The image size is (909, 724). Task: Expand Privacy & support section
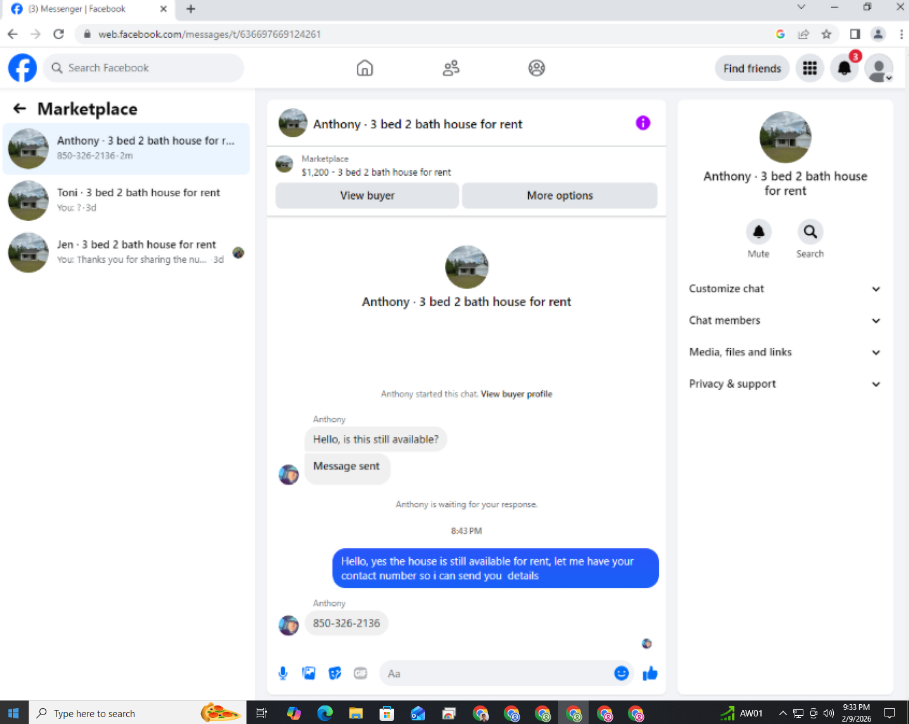[x=784, y=384]
